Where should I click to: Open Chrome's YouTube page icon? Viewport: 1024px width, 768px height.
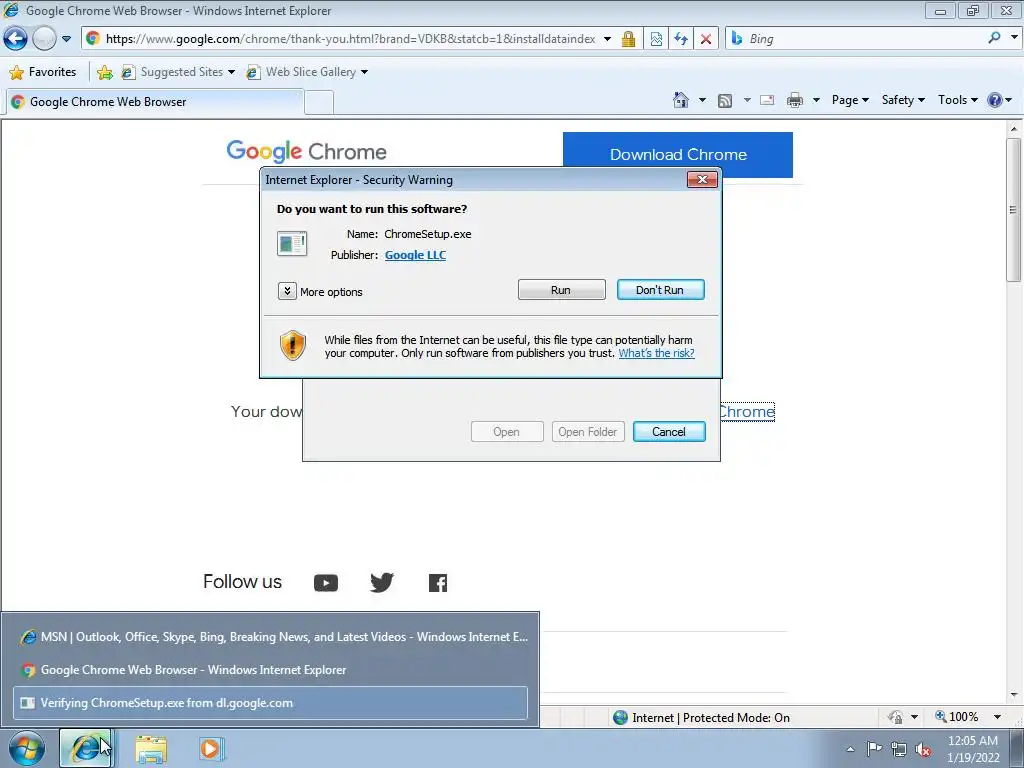coord(326,583)
